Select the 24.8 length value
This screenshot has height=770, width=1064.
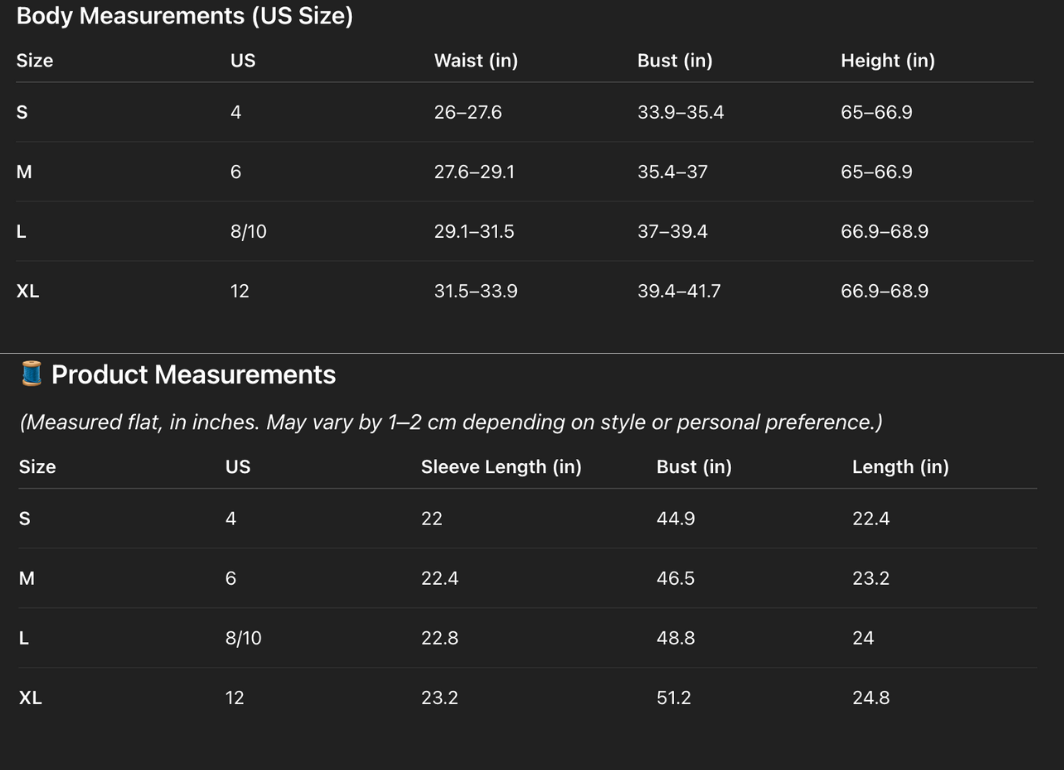click(x=870, y=698)
